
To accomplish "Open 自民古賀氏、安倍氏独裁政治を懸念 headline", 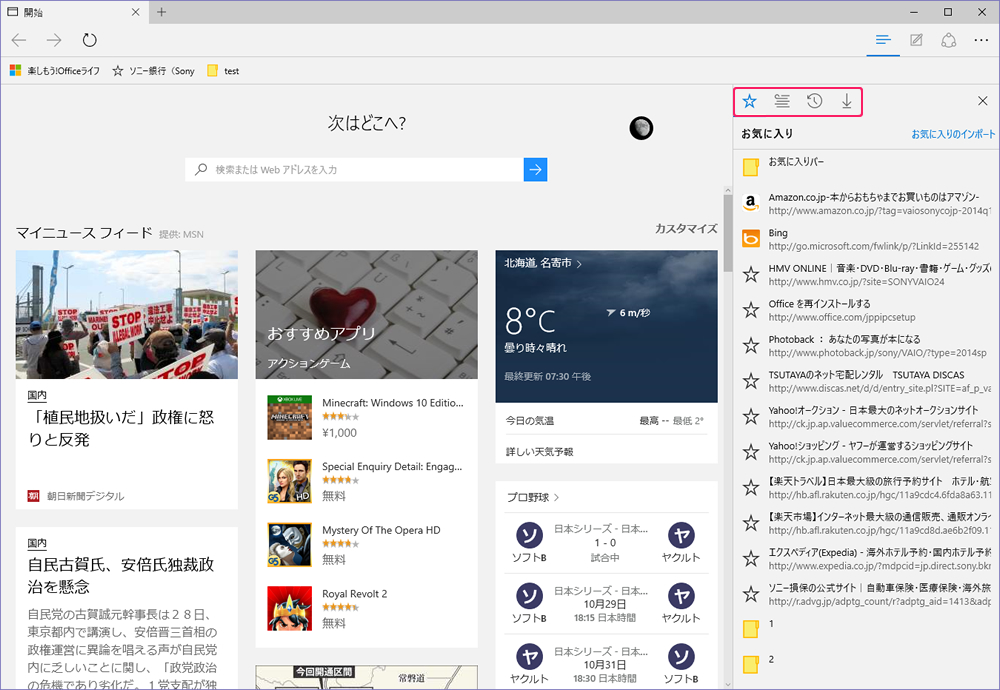I will pos(121,575).
